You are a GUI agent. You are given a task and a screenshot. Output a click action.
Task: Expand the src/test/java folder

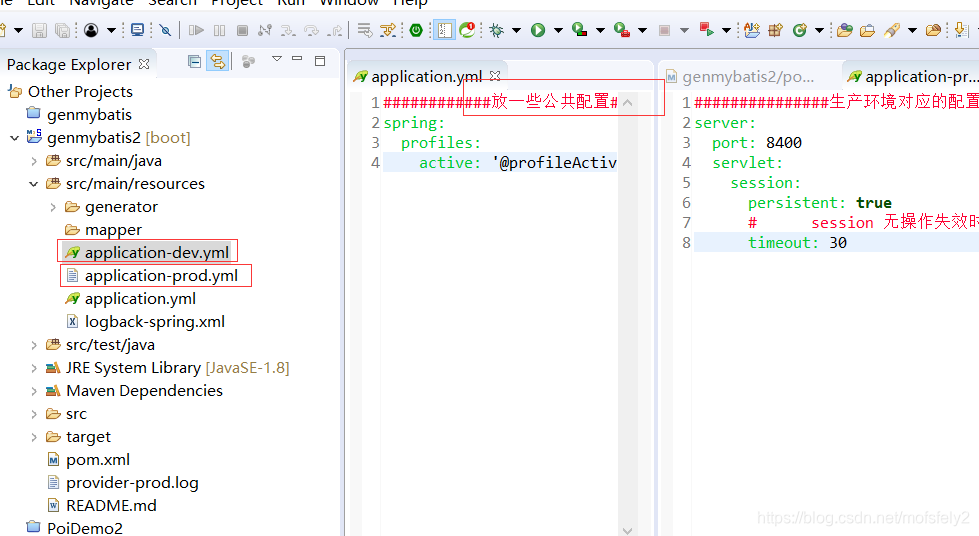point(34,345)
